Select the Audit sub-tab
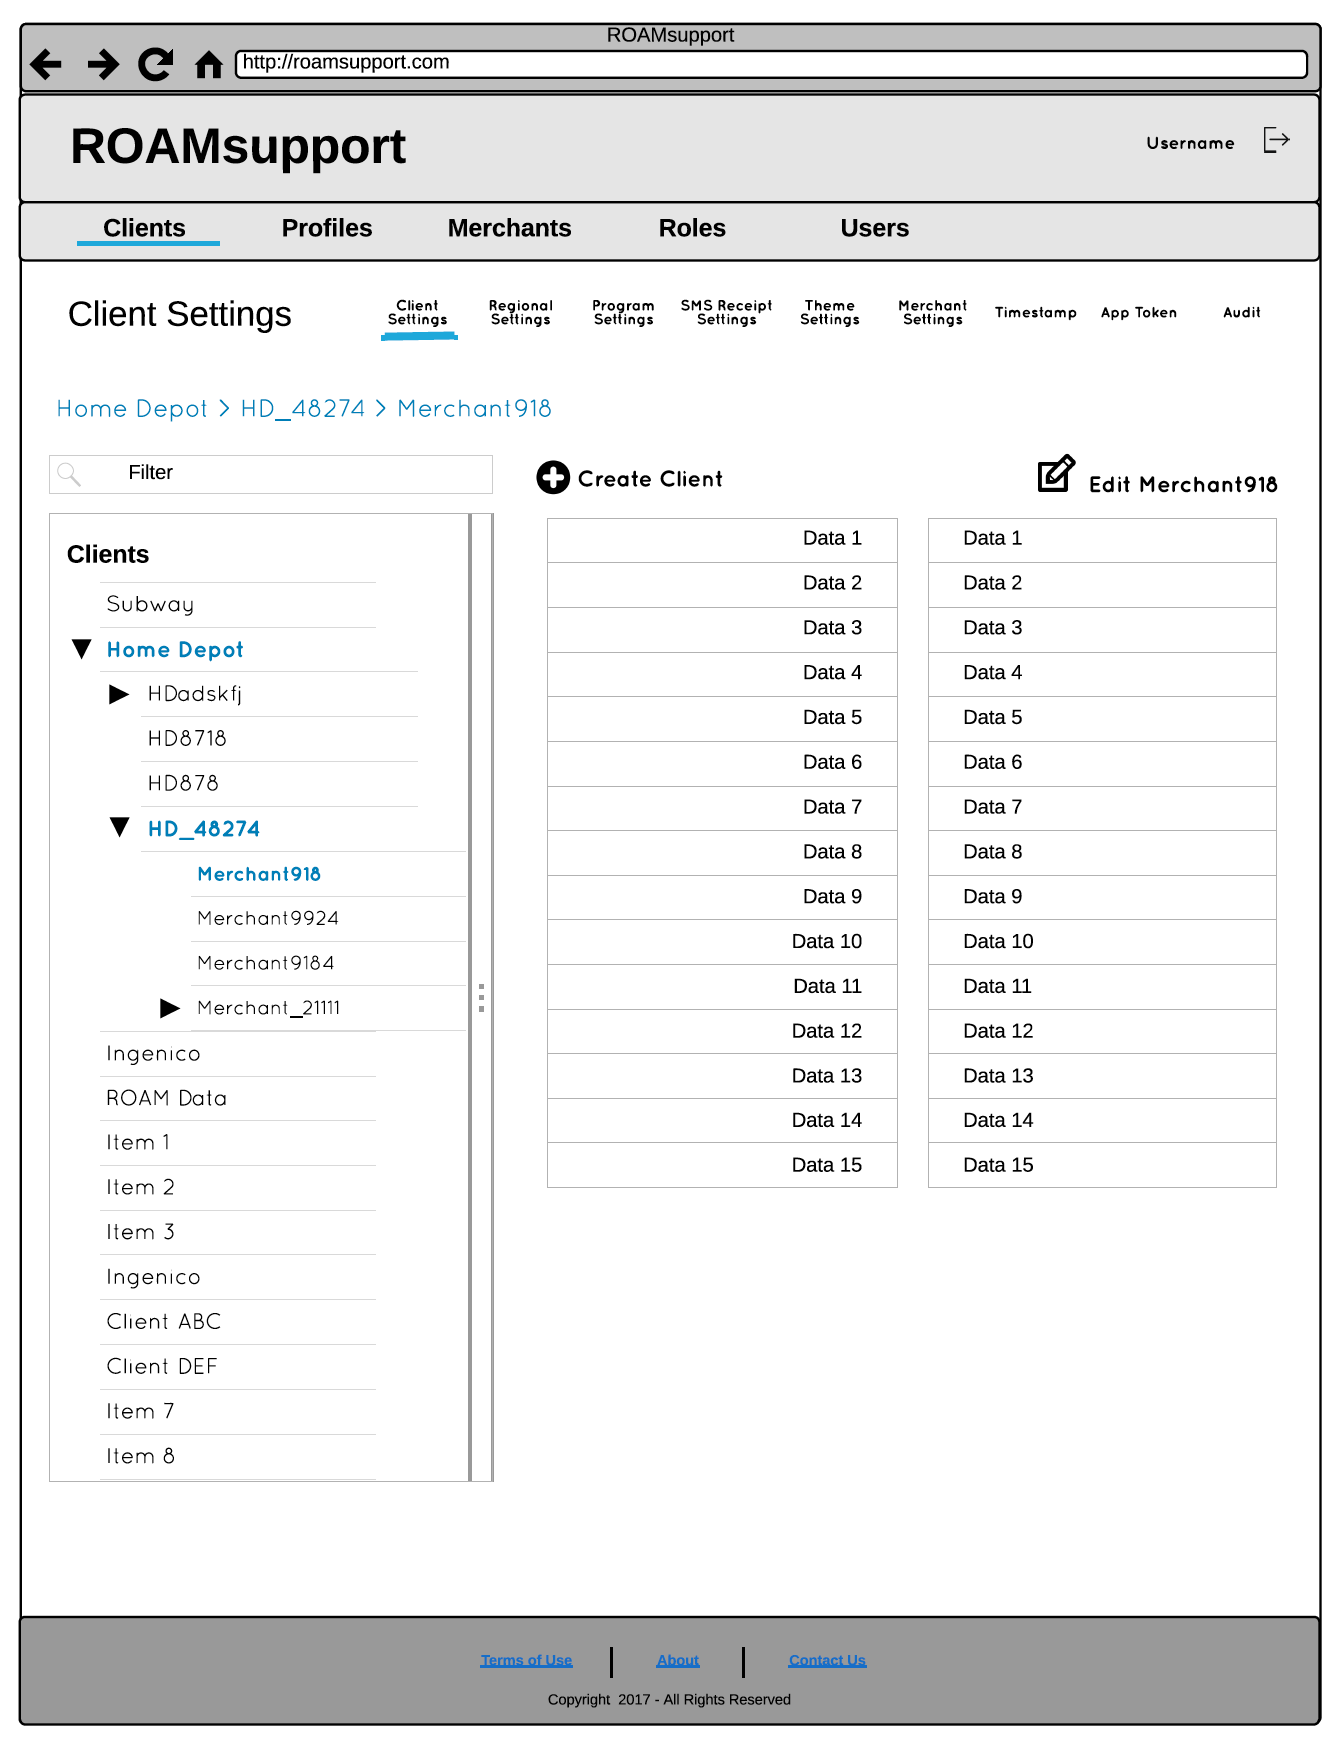This screenshot has width=1342, height=1746. click(x=1242, y=313)
